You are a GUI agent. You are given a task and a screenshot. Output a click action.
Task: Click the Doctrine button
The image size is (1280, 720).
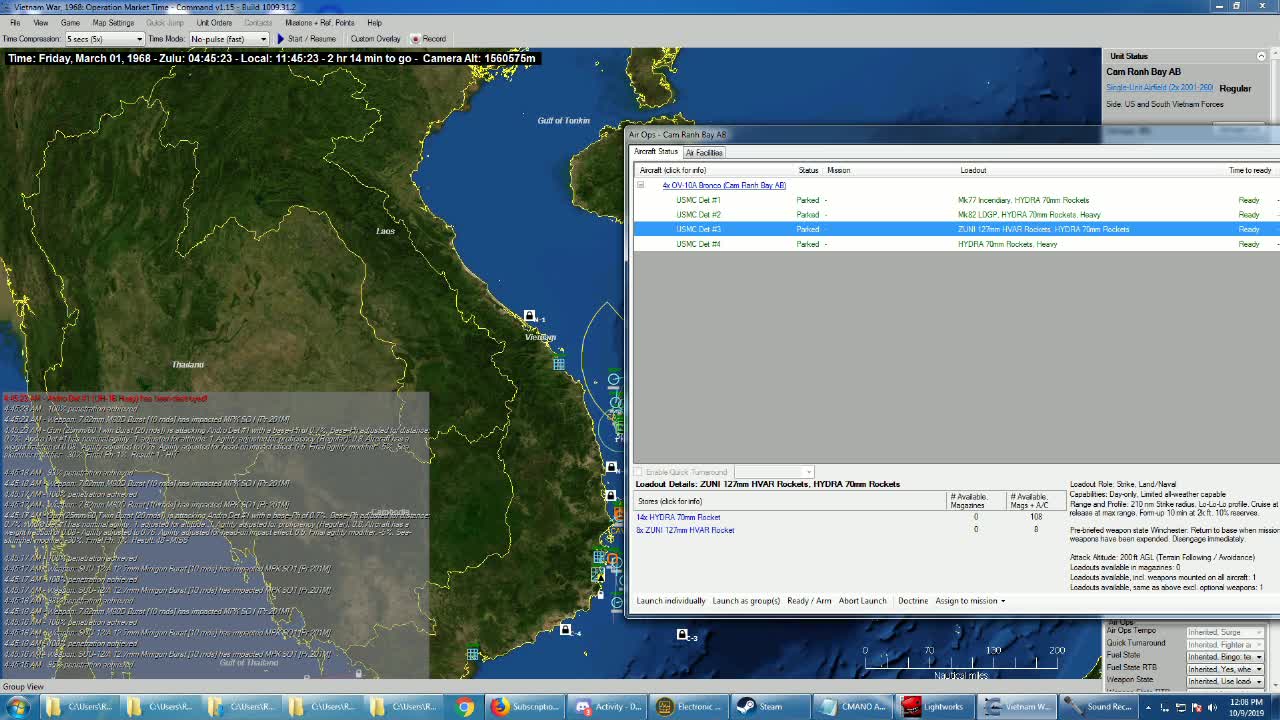tap(912, 601)
